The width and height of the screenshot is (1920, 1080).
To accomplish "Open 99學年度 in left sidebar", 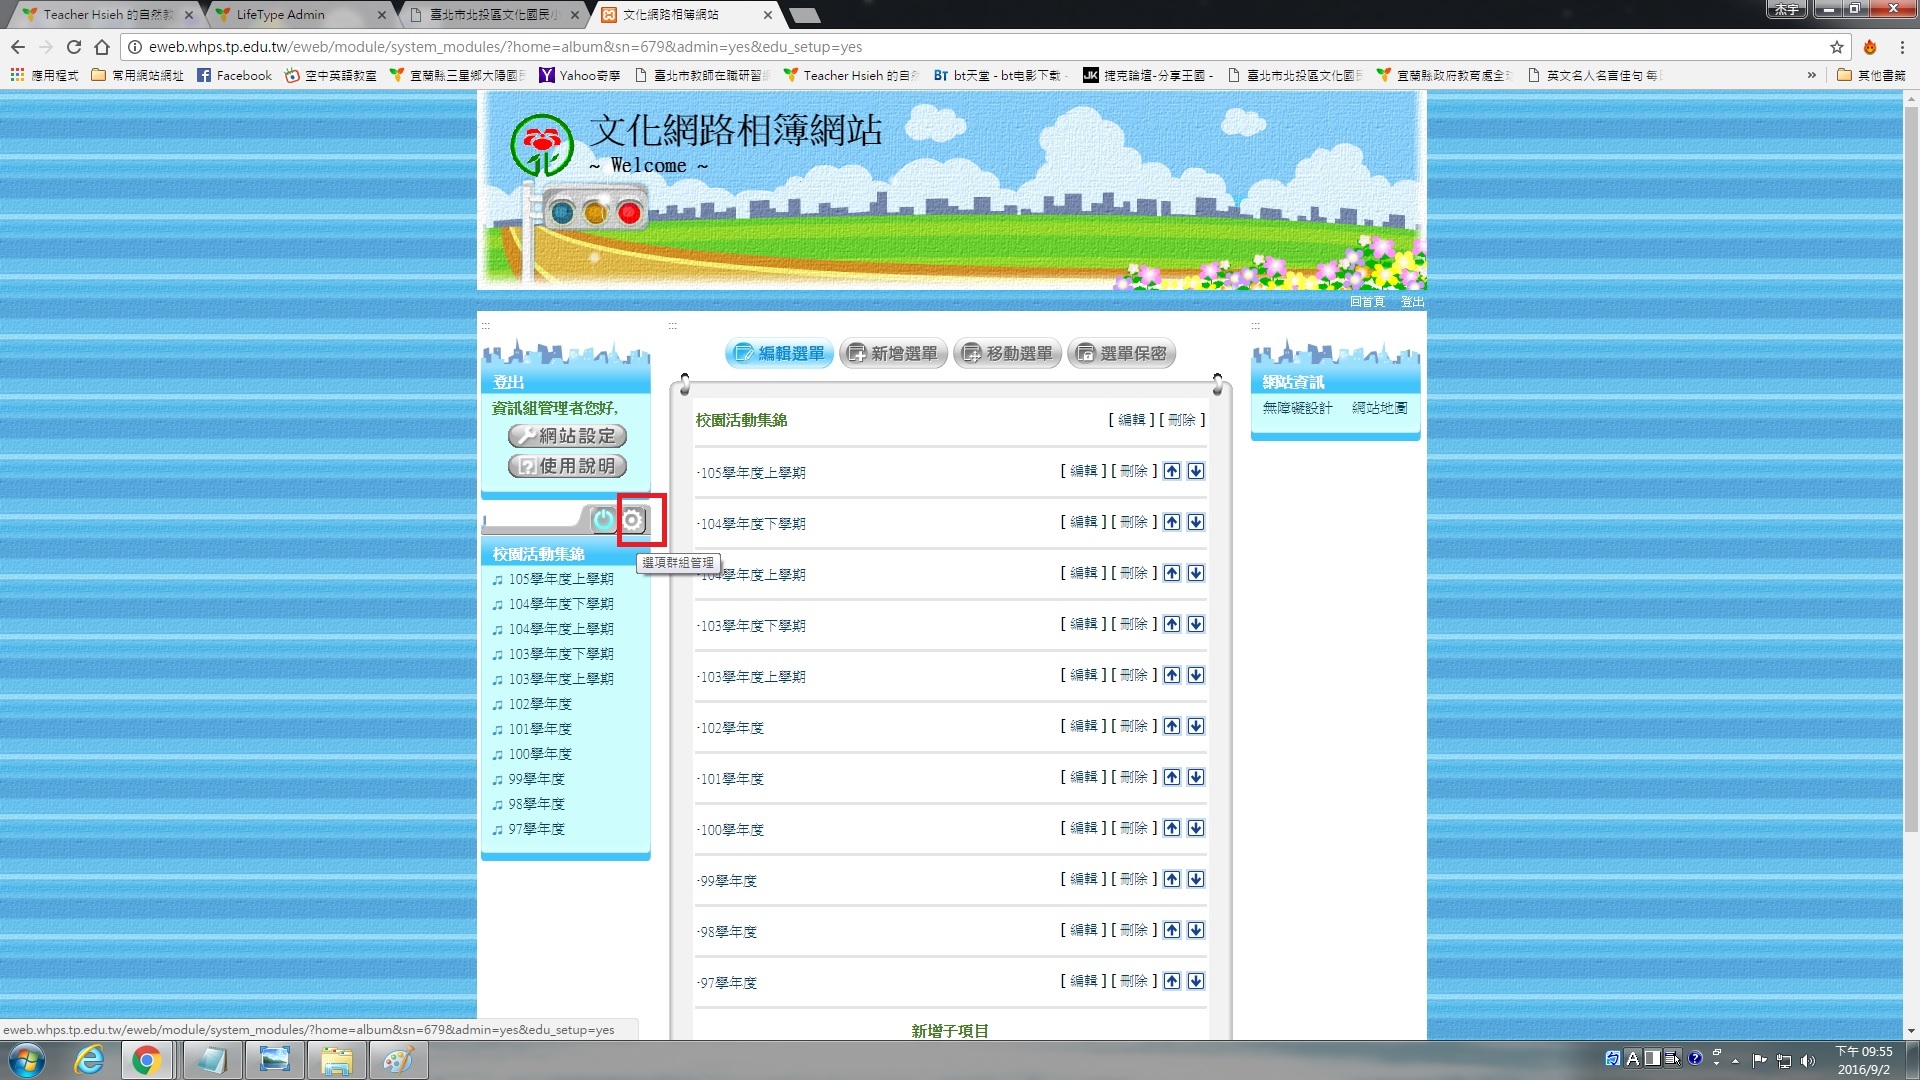I will [x=536, y=779].
